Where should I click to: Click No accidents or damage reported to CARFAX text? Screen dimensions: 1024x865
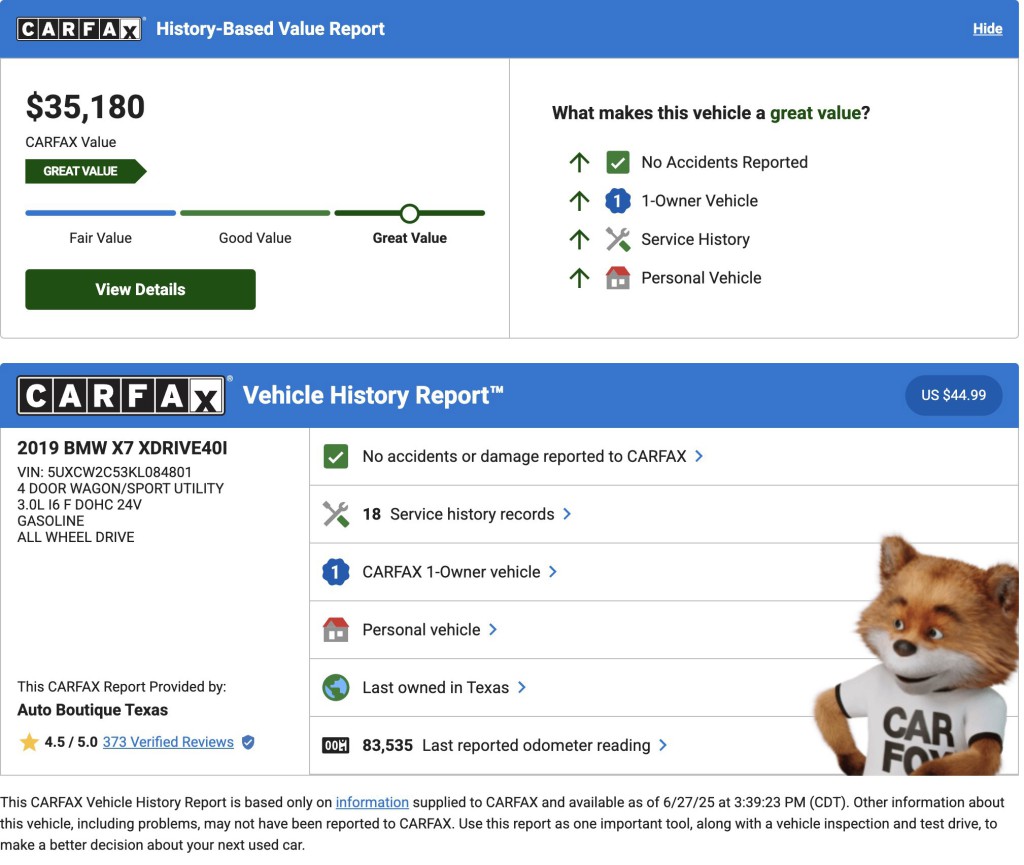[x=524, y=456]
